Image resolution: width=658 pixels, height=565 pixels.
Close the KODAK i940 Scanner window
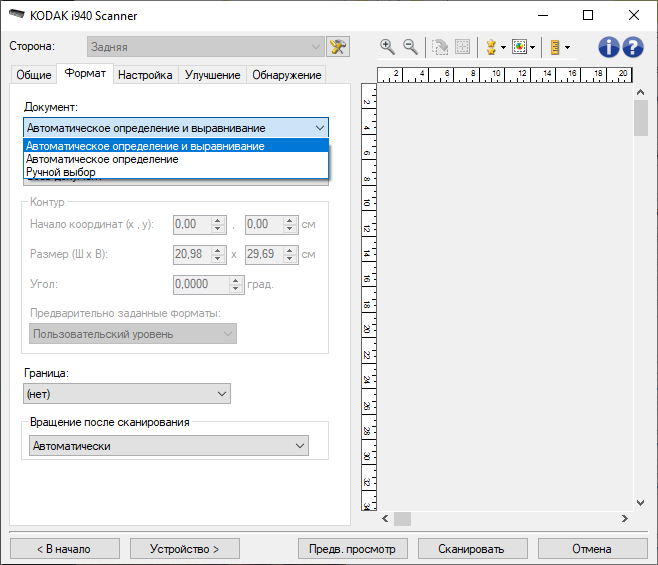(x=634, y=16)
